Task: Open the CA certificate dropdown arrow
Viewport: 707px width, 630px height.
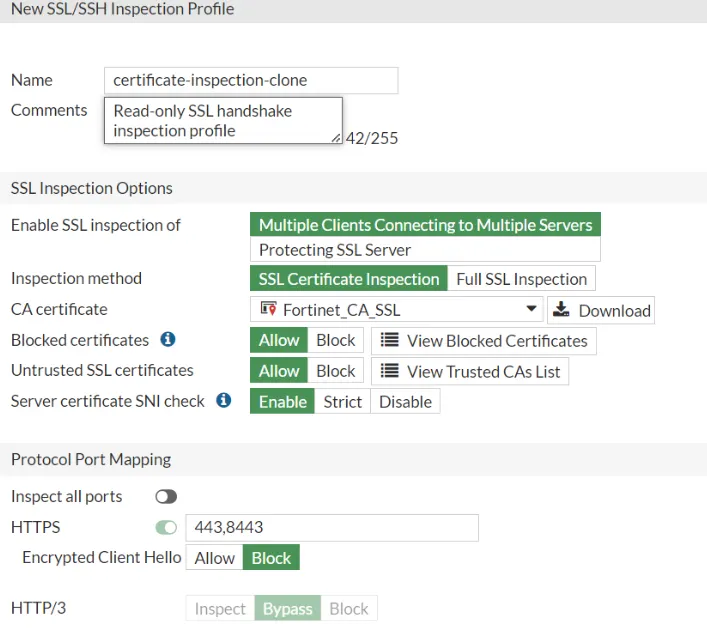Action: tap(530, 310)
